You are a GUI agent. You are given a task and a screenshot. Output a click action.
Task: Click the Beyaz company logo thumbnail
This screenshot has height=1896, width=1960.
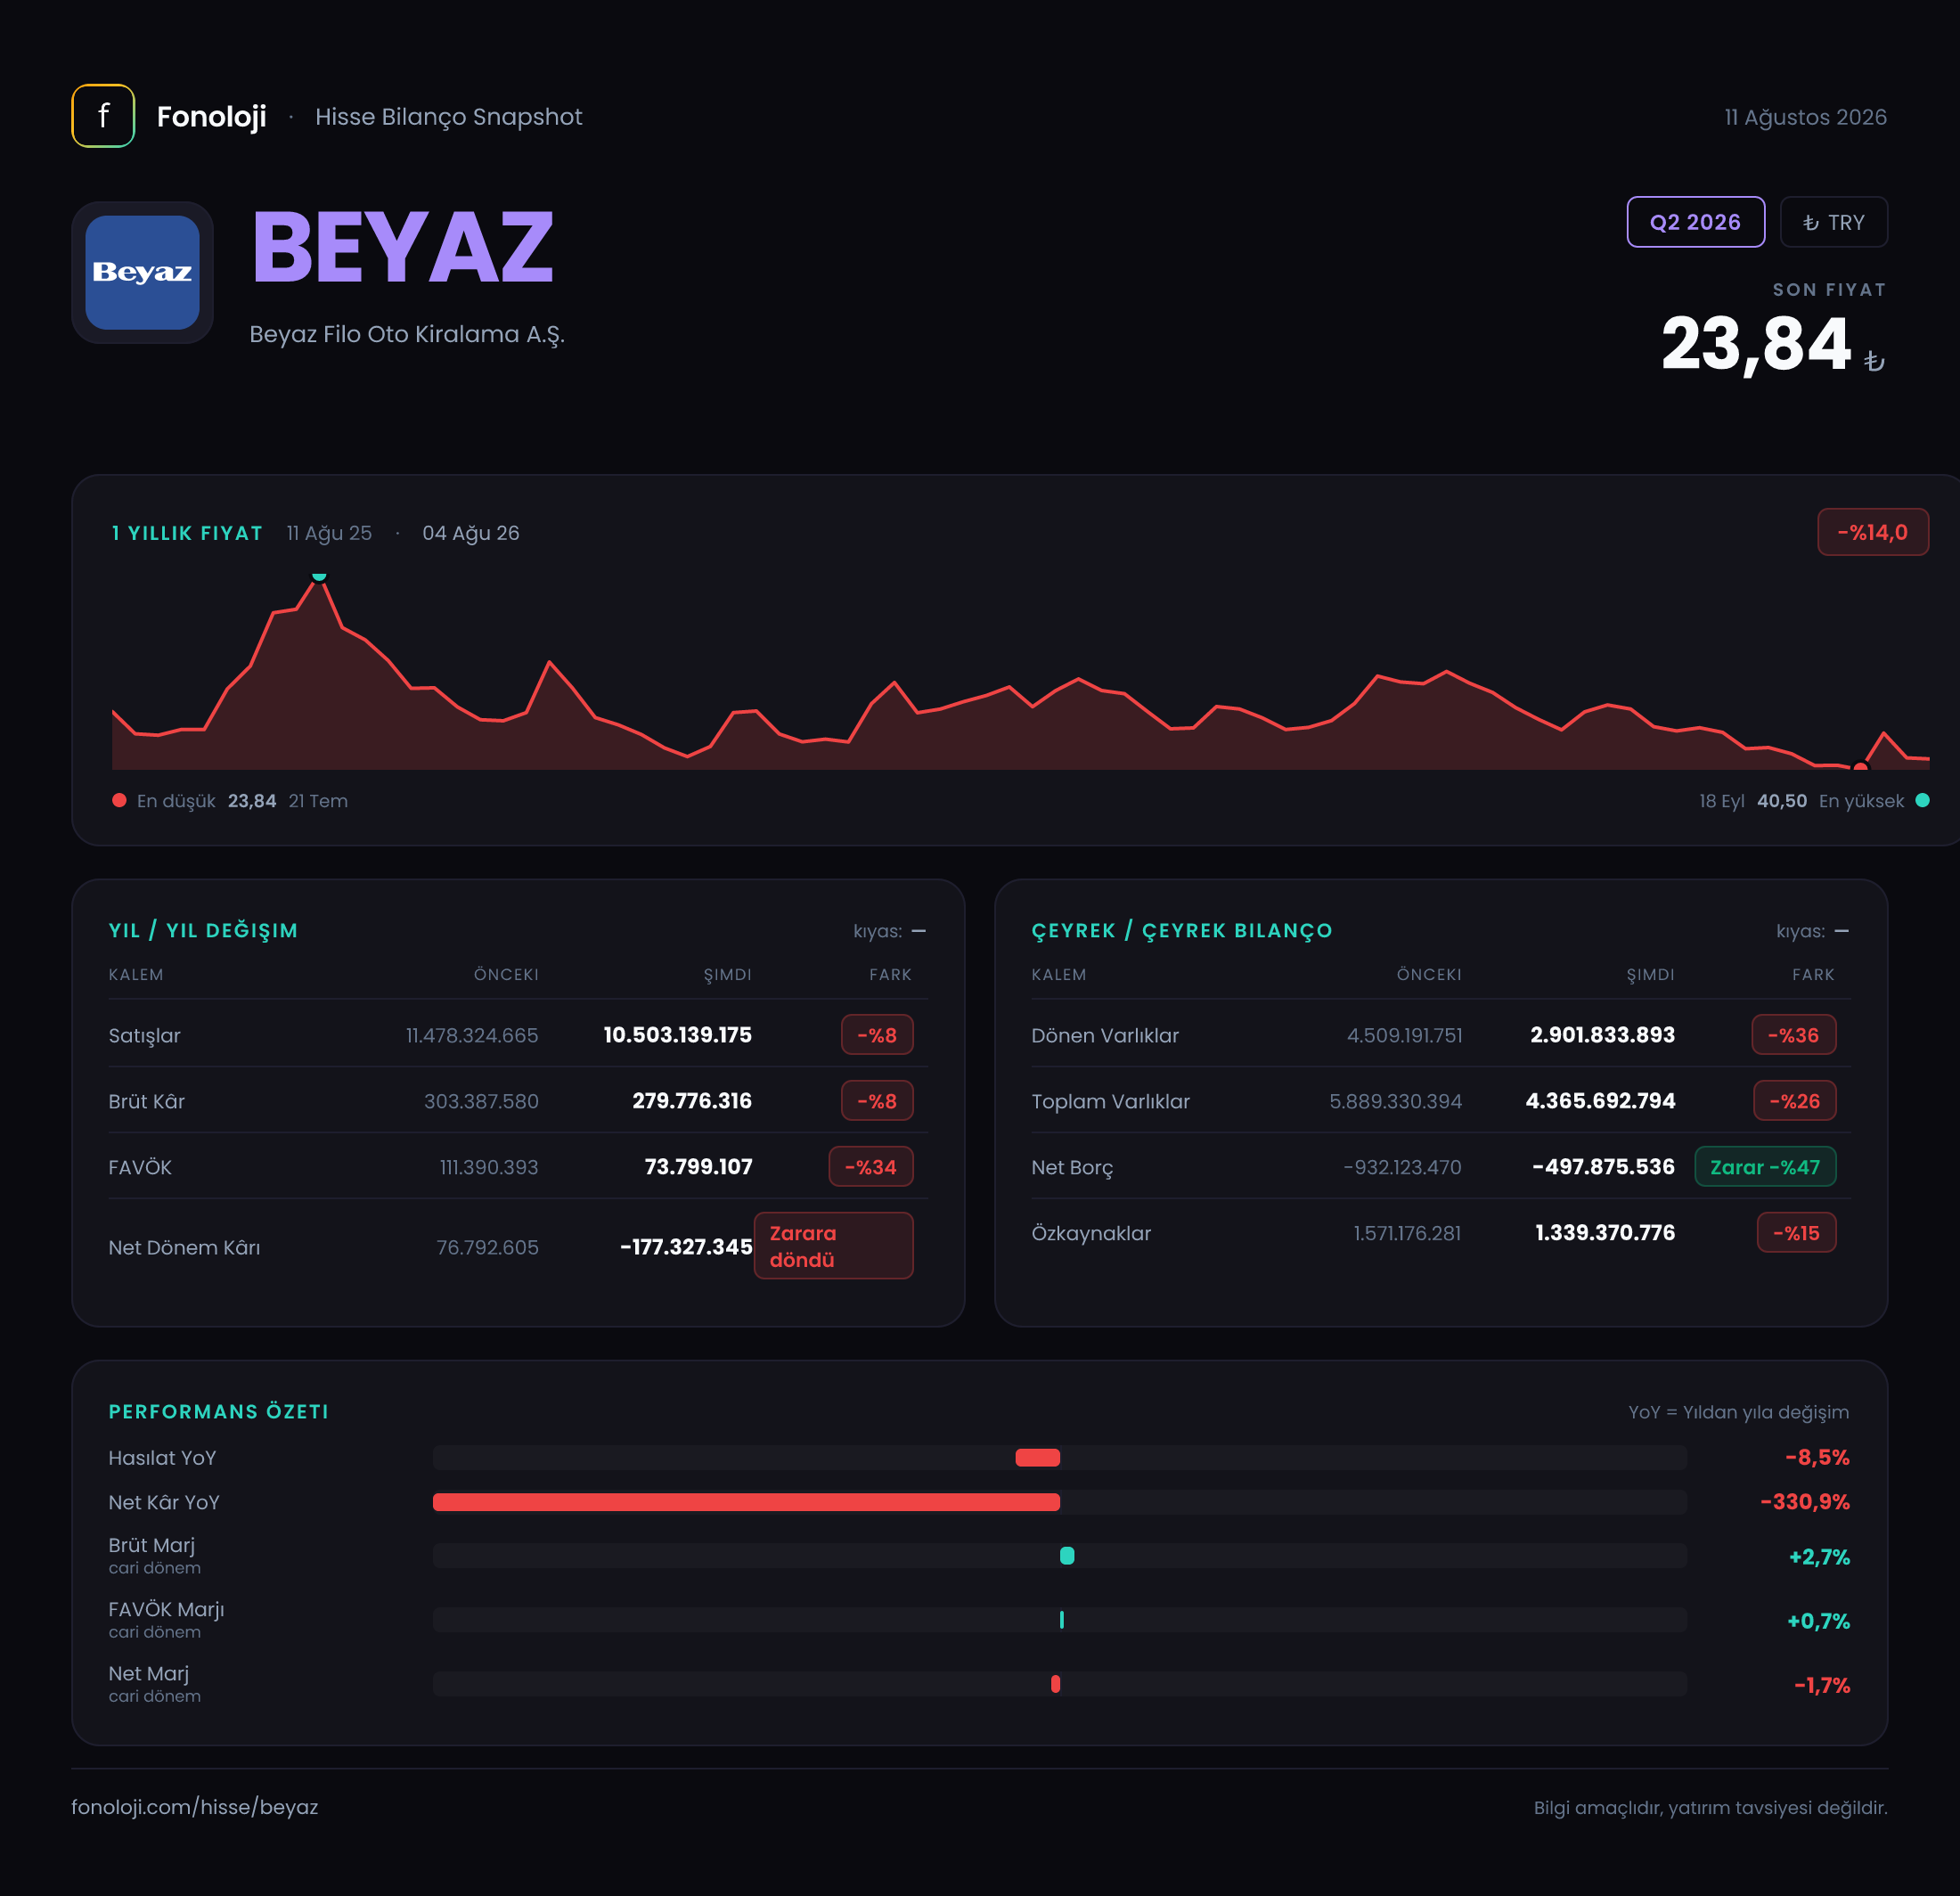coord(142,272)
